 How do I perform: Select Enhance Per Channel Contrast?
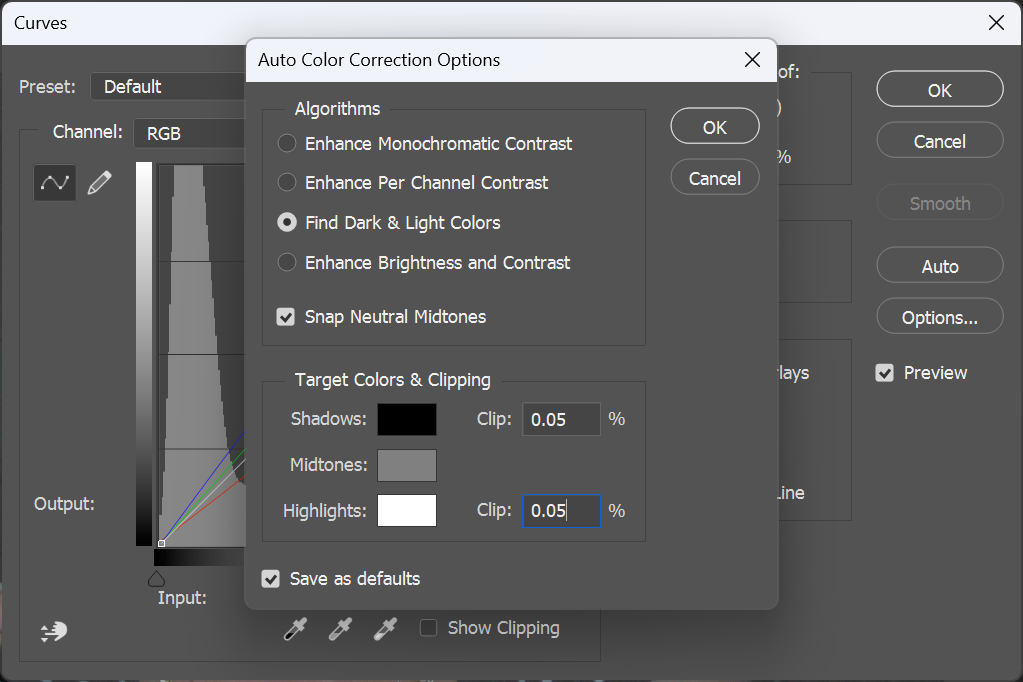click(287, 183)
